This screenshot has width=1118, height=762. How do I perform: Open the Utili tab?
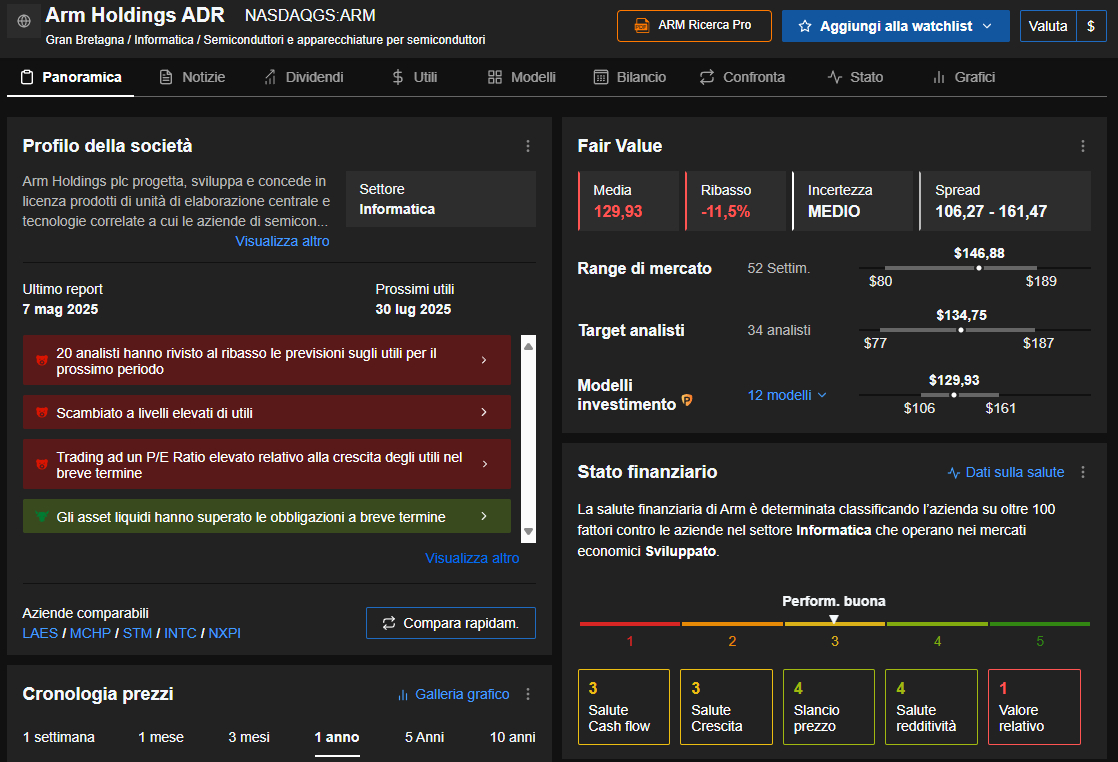click(414, 78)
